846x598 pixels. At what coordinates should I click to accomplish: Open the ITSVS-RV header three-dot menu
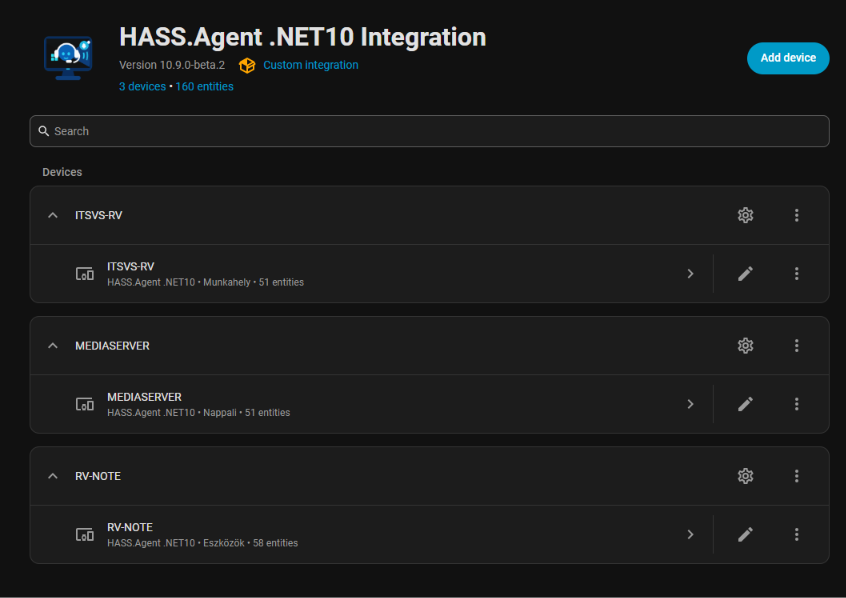[796, 215]
